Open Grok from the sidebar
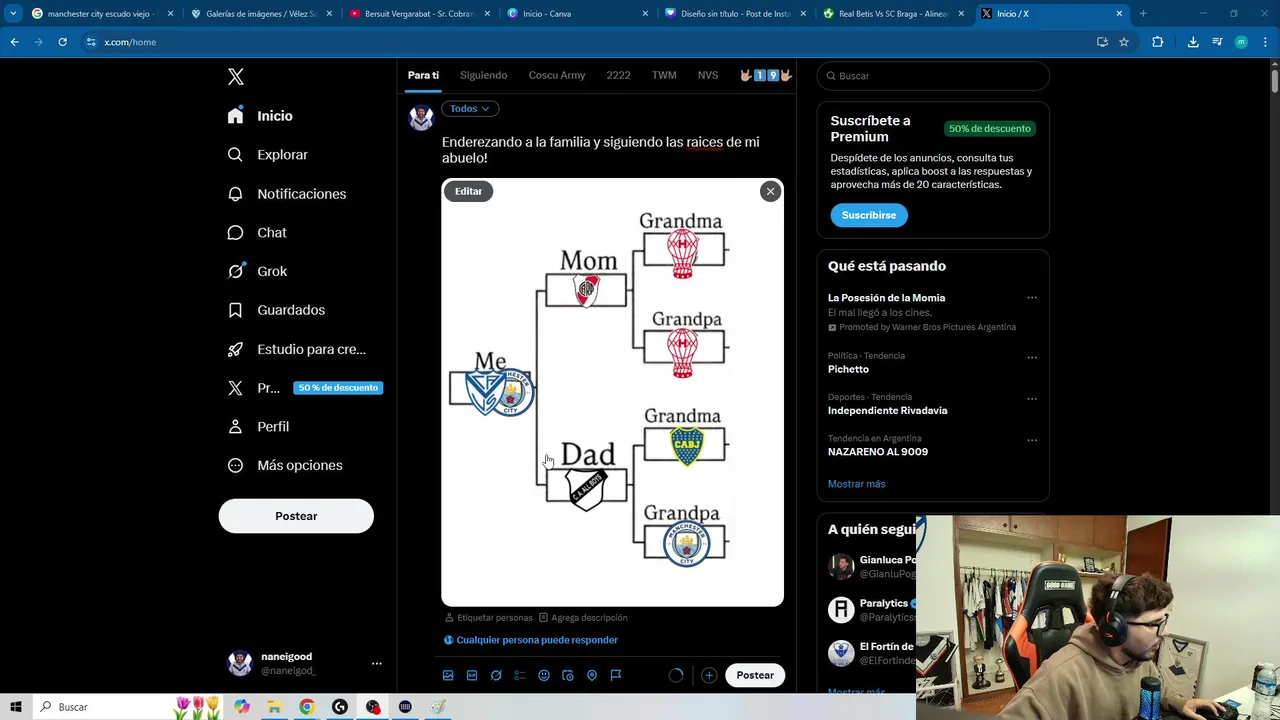1280x720 pixels. (257, 271)
